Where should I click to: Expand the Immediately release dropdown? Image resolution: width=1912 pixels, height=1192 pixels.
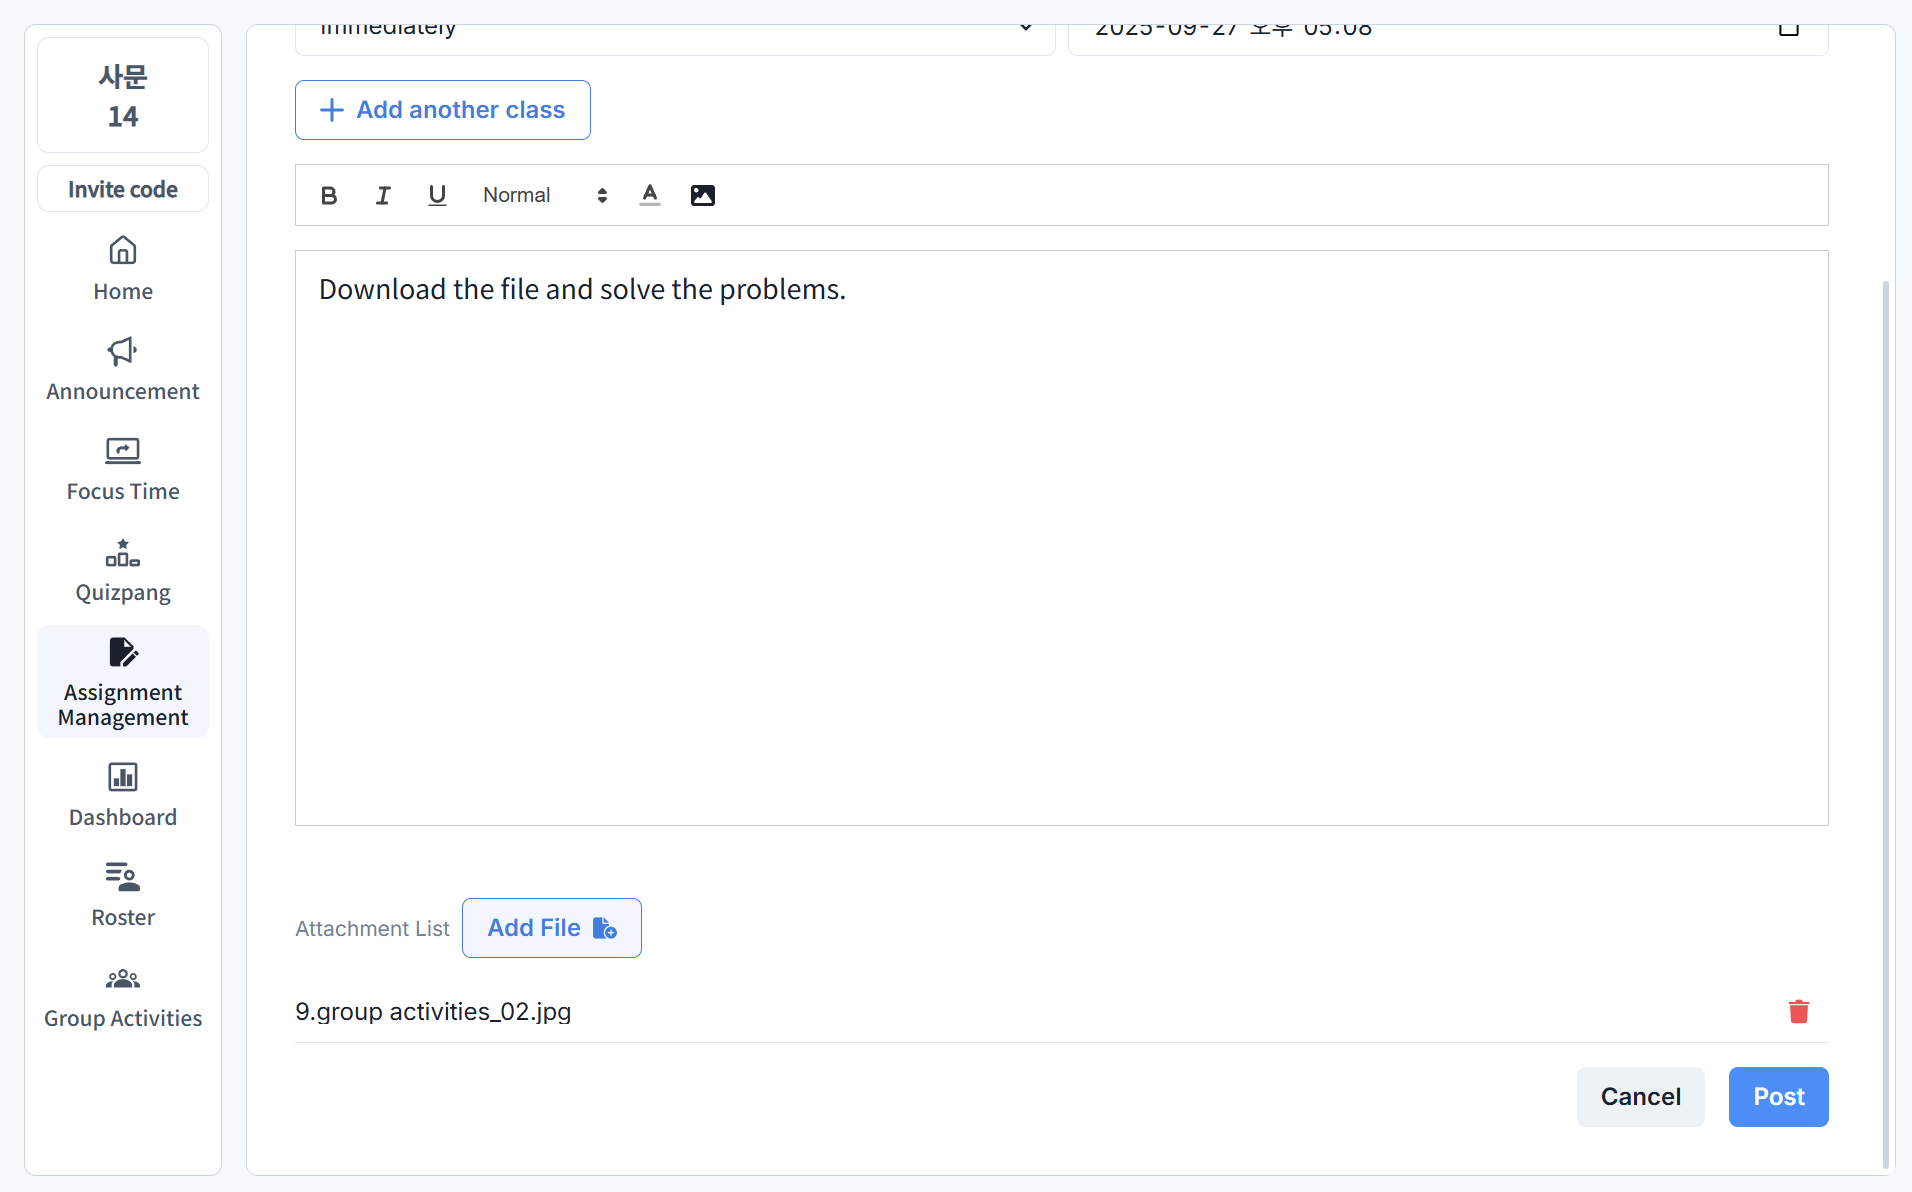tap(675, 32)
